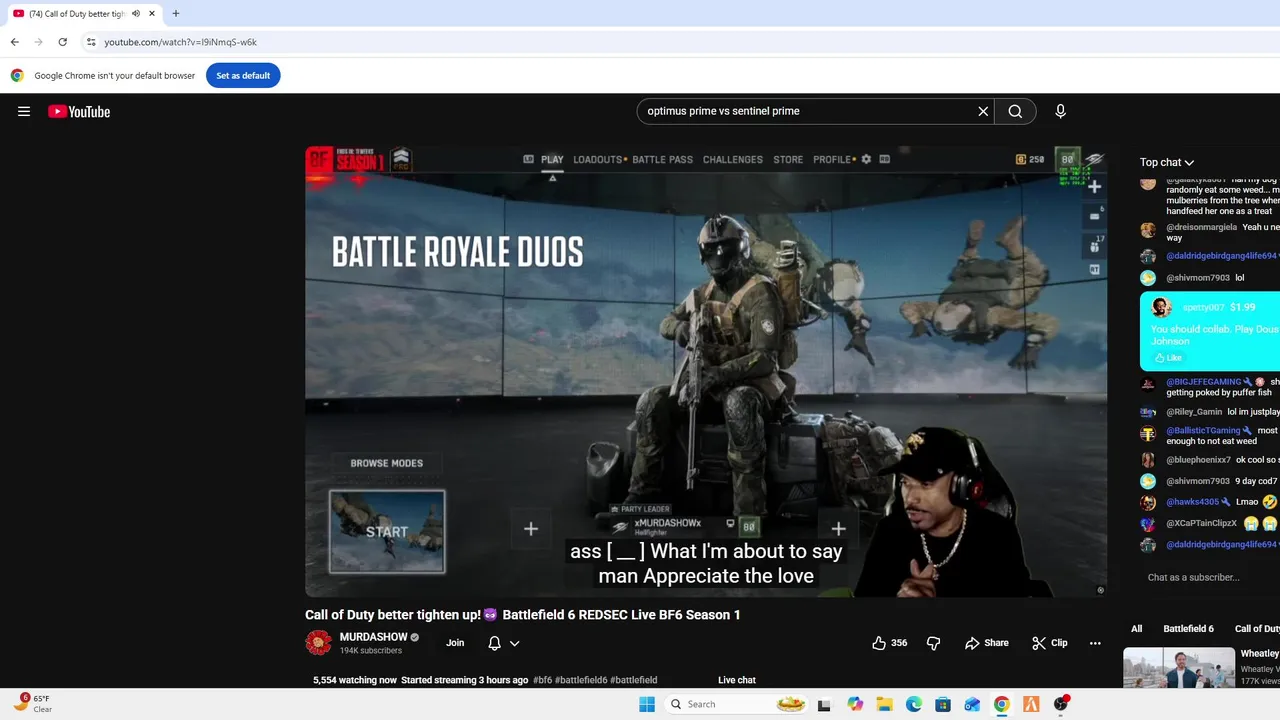
Task: Join the MURDASHOW channel membership
Action: click(x=455, y=643)
